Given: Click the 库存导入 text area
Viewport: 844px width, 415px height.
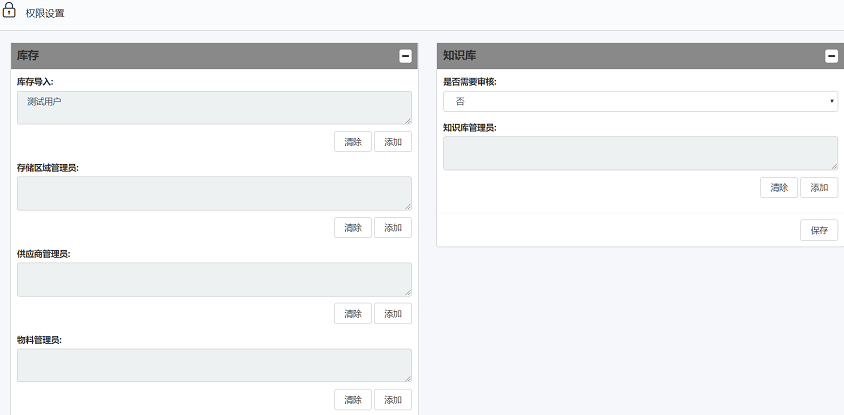Looking at the screenshot, I should pos(214,108).
